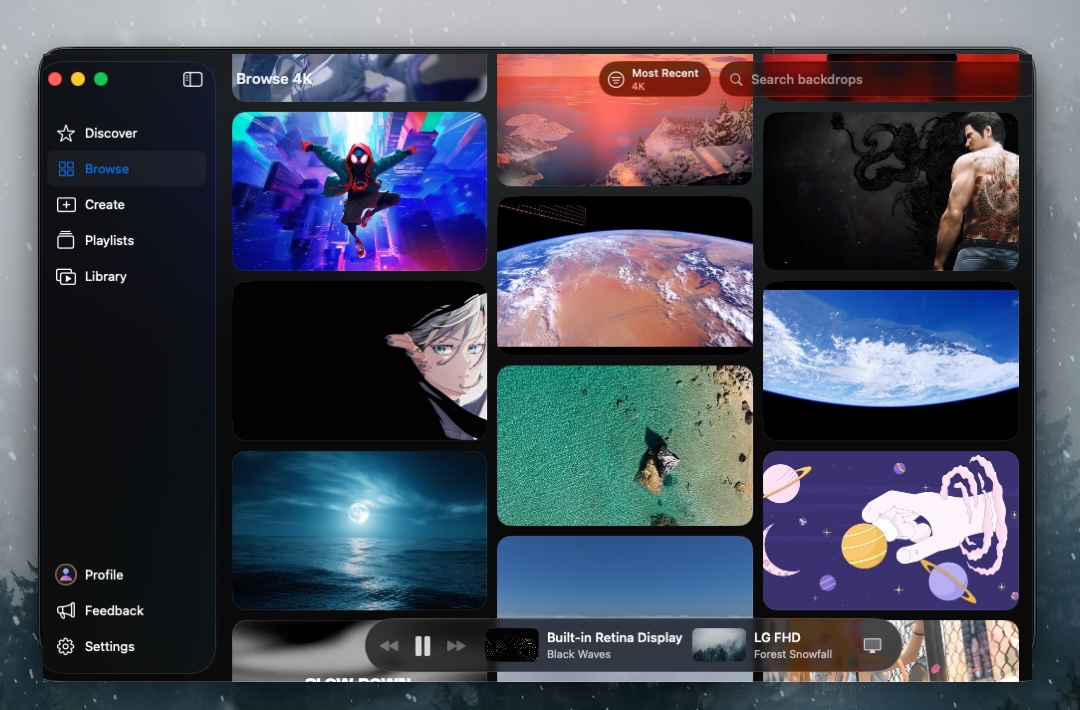The image size is (1080, 710).
Task: Click the Create plus icon
Action: [66, 205]
